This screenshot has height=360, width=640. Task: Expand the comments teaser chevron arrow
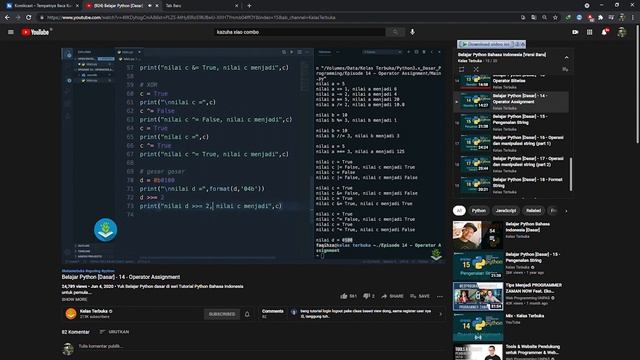[440, 314]
